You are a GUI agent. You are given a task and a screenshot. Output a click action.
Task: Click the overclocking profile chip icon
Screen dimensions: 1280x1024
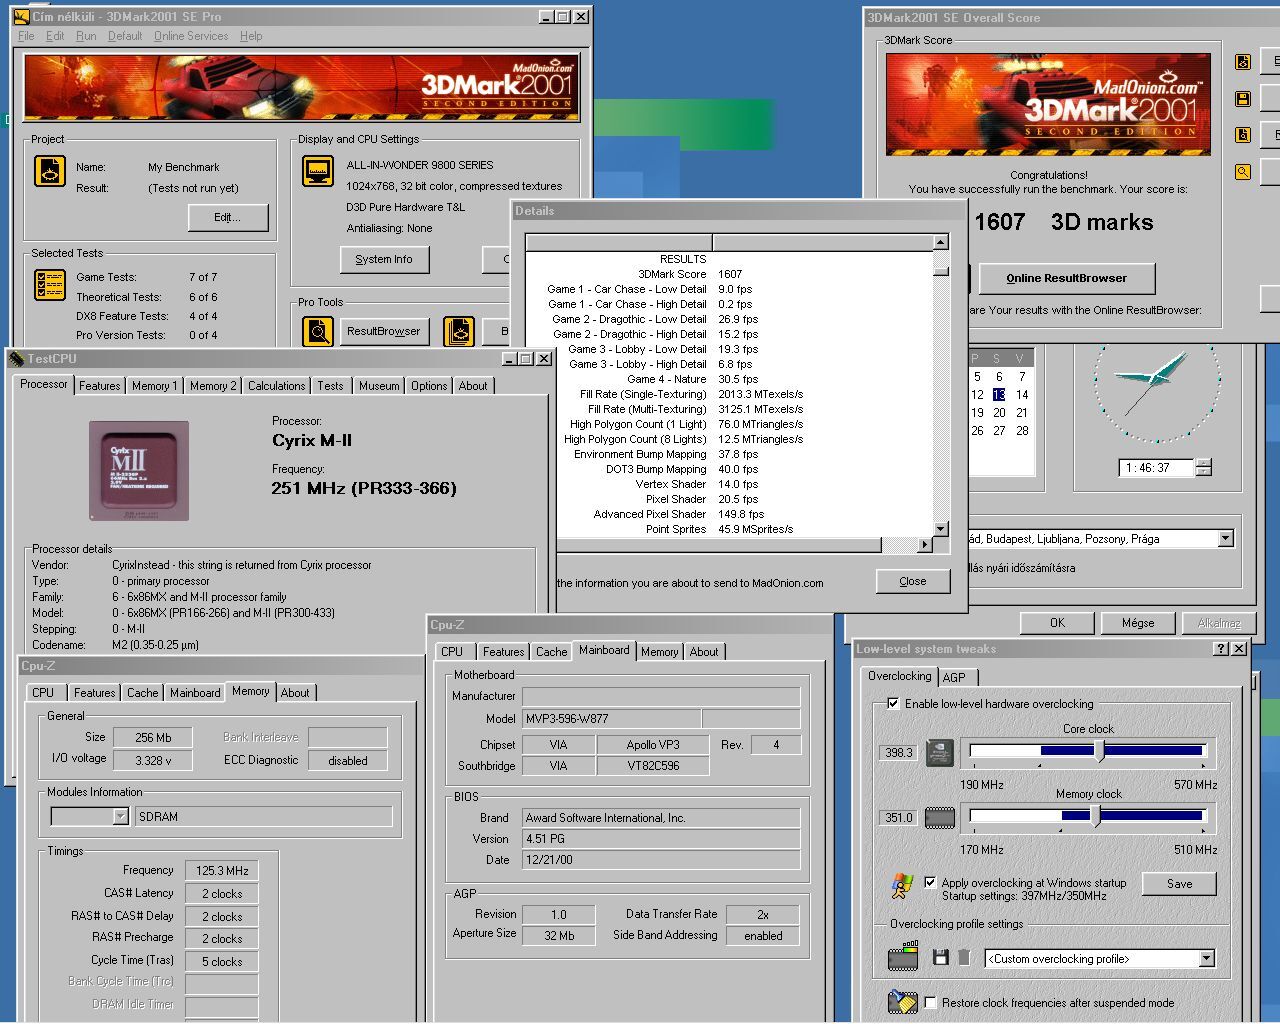(903, 957)
